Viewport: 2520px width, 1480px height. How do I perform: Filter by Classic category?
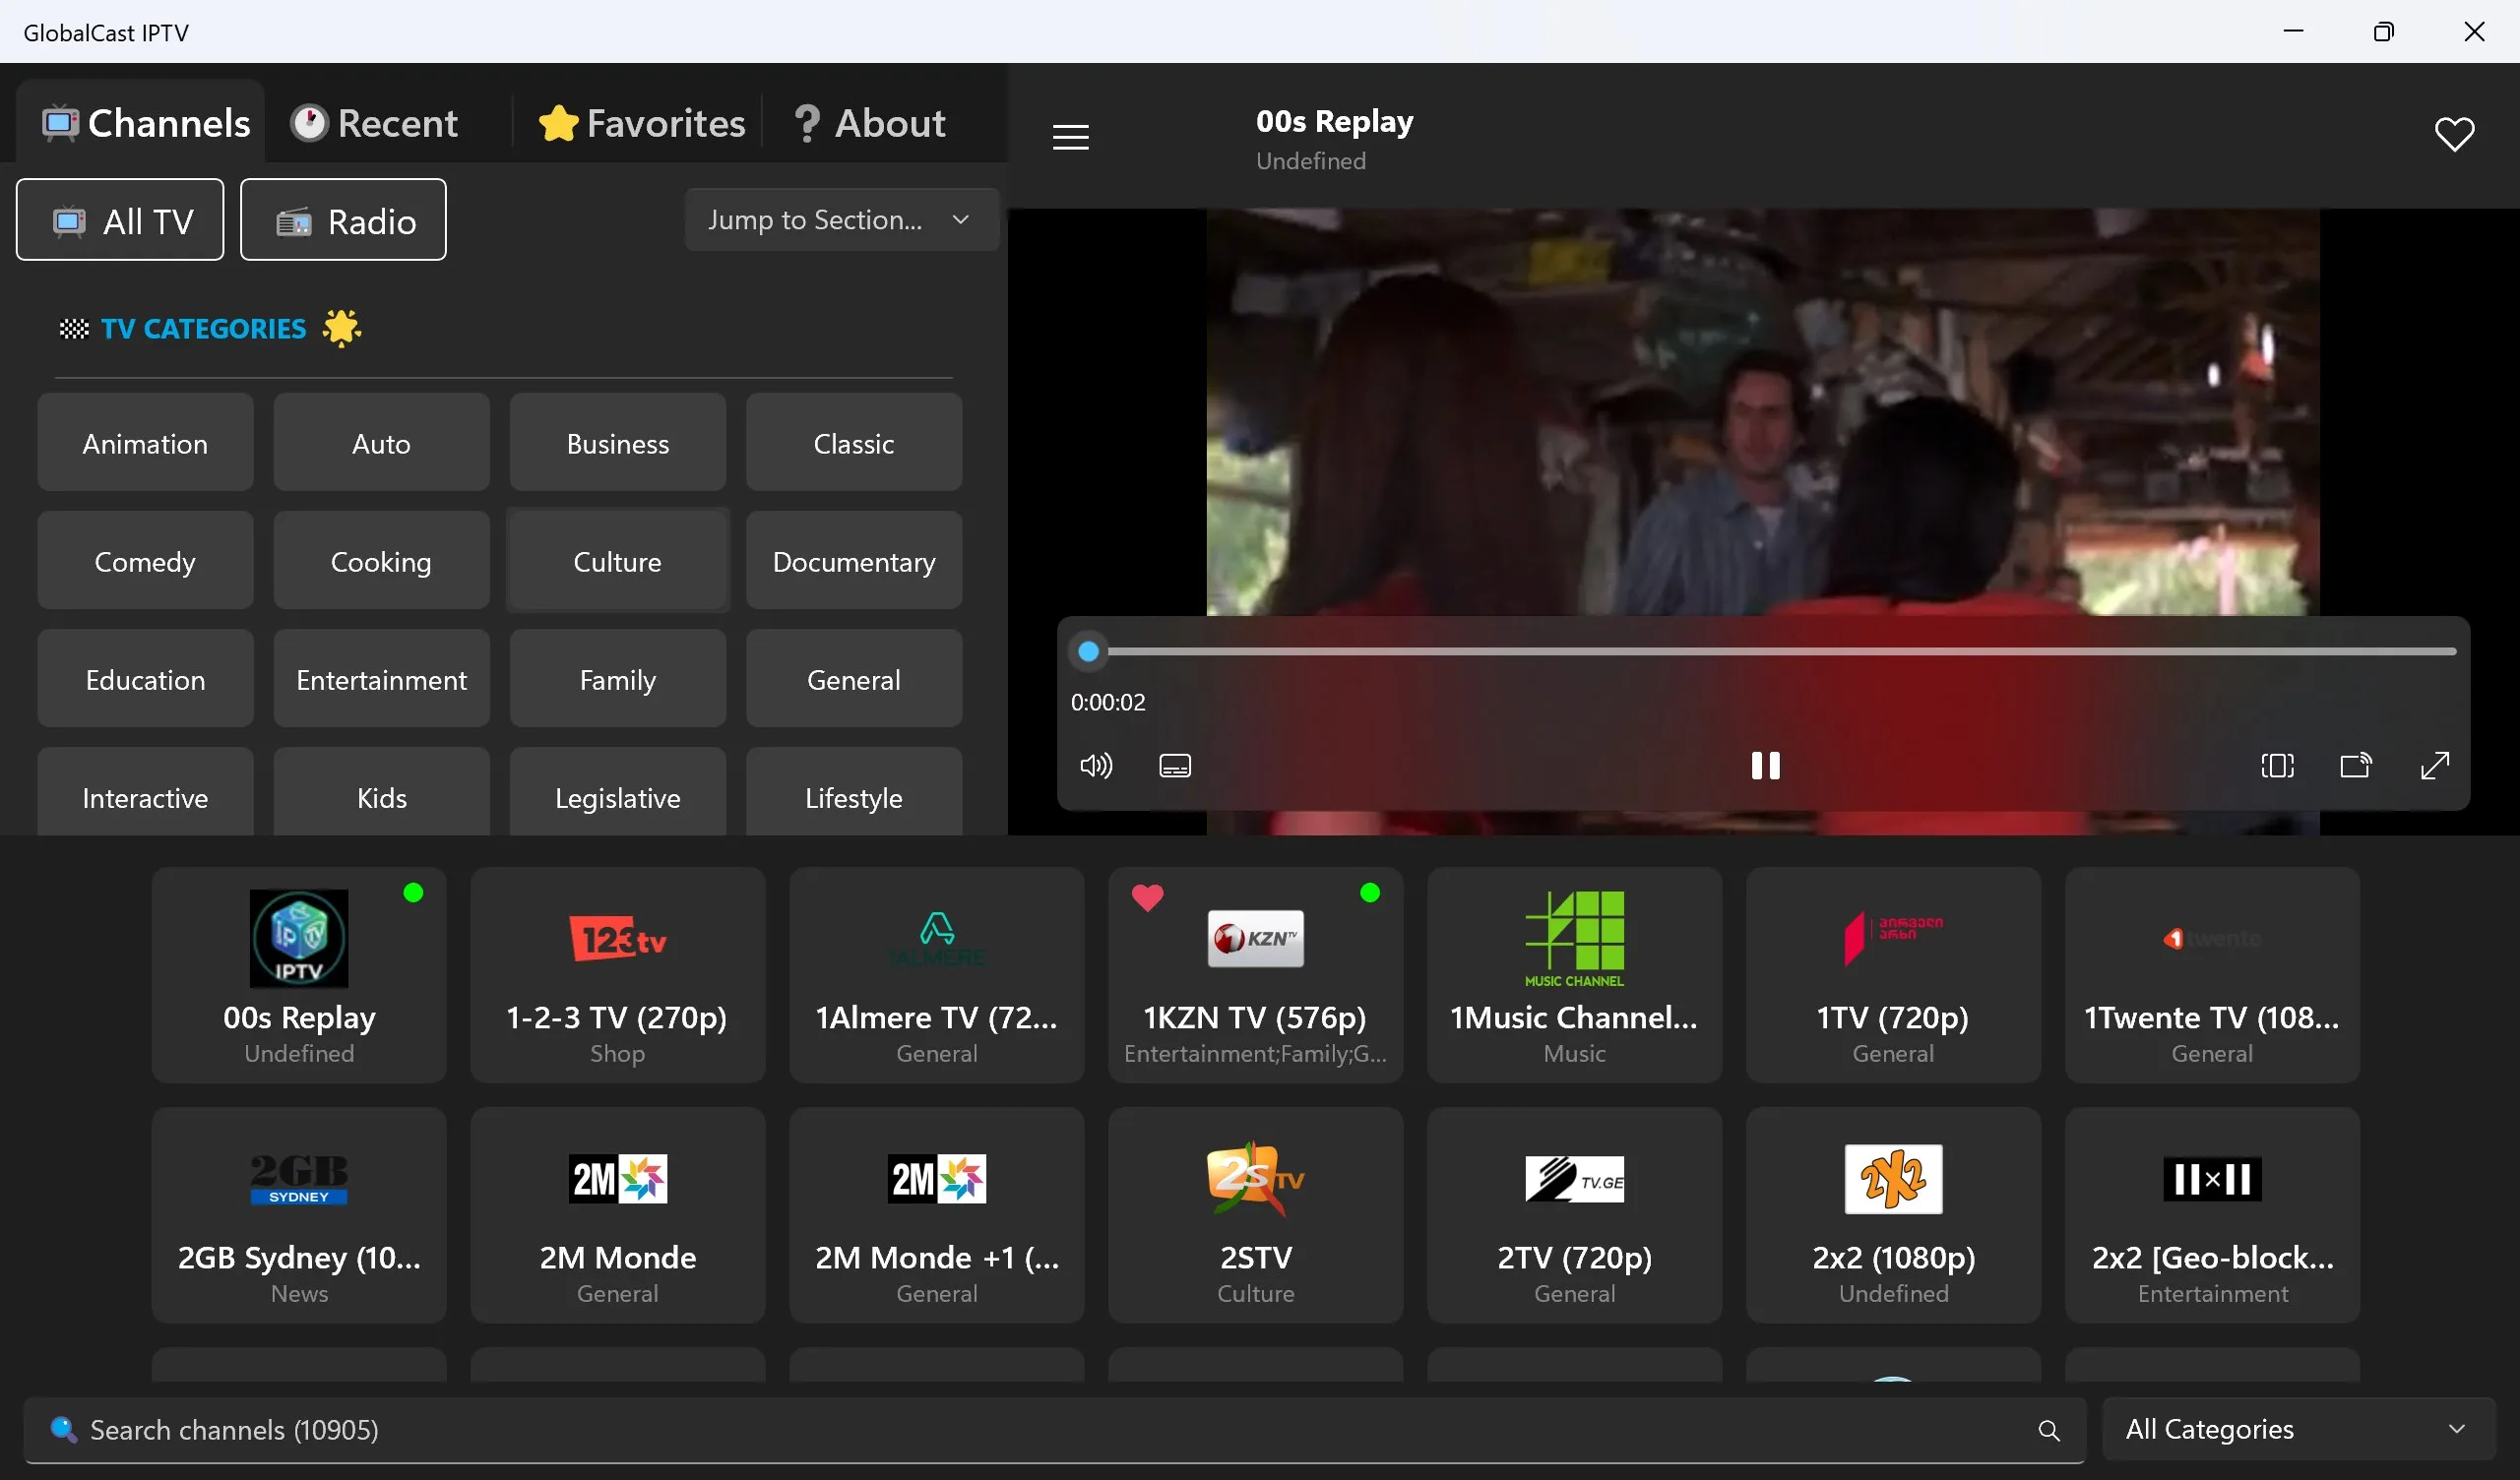pyautogui.click(x=853, y=443)
